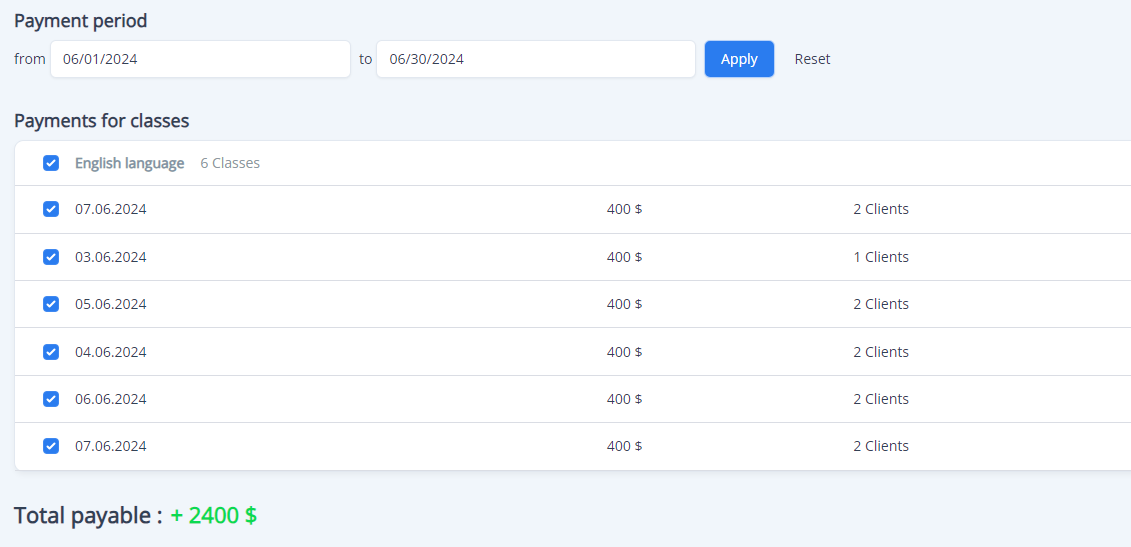Image resolution: width=1131 pixels, height=547 pixels.
Task: Reset the payment period filter
Action: point(812,59)
